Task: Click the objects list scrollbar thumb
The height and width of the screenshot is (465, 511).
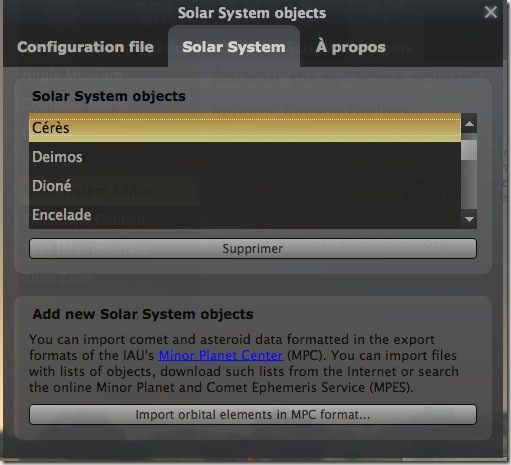Action: [x=469, y=150]
